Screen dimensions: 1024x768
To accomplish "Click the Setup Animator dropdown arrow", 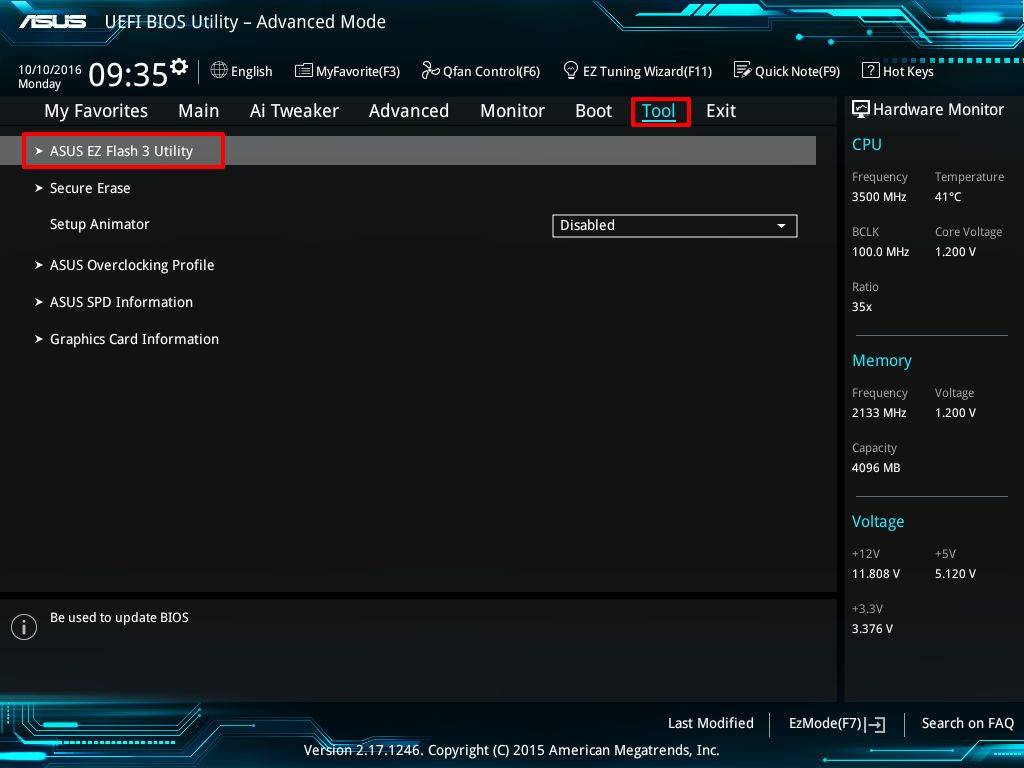I will (781, 225).
